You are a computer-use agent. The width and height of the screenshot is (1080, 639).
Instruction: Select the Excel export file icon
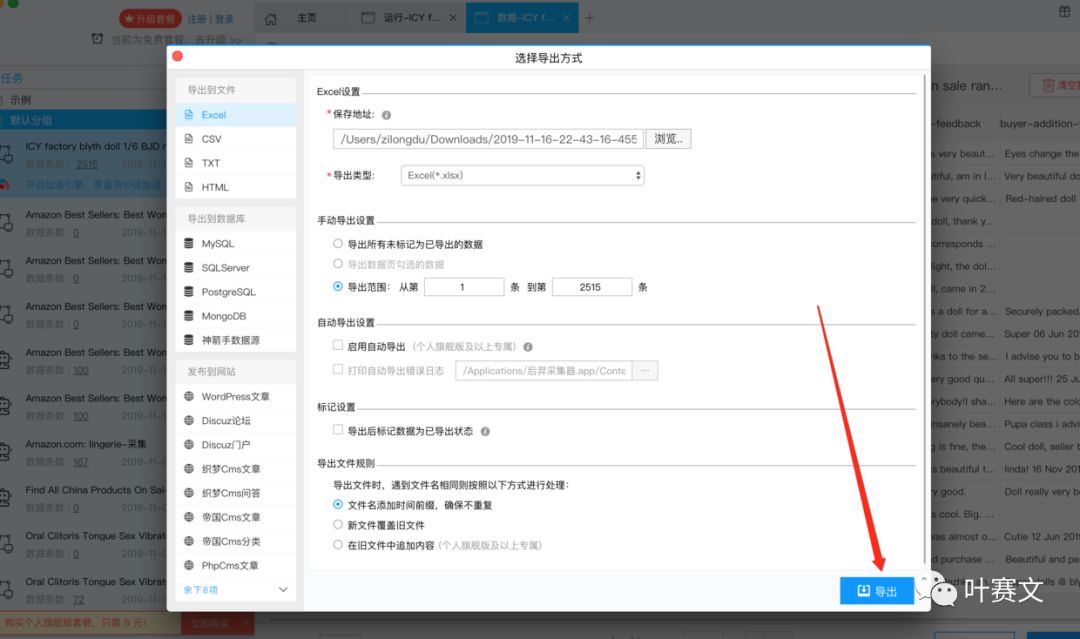189,115
